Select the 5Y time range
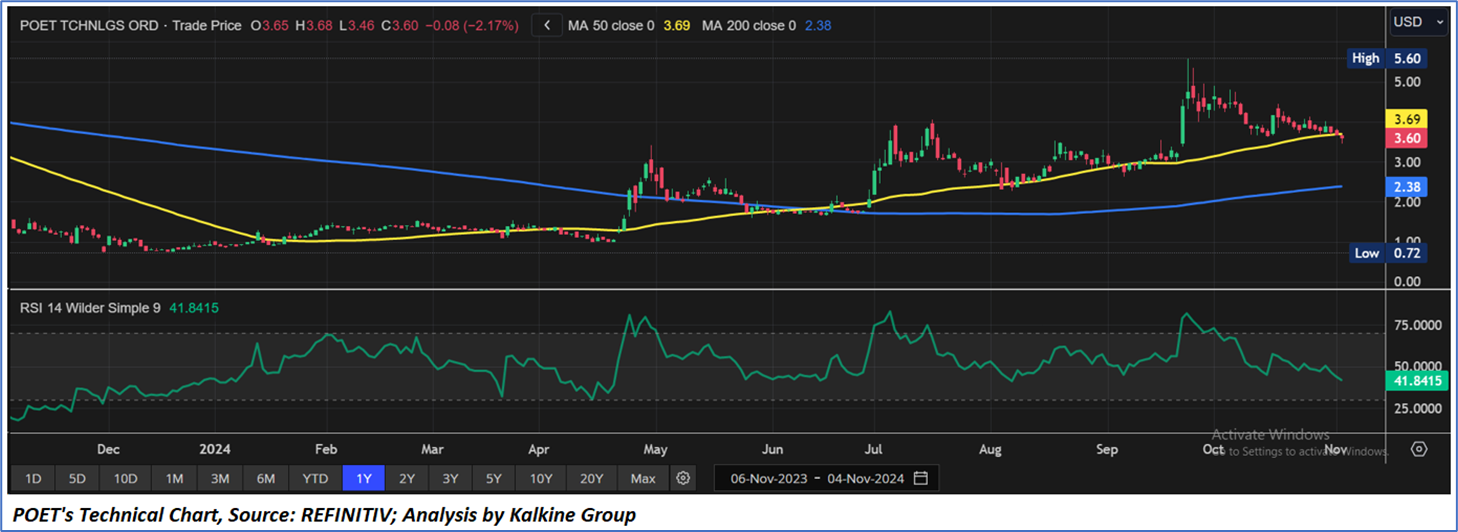Screen dimensions: 1458x532 click(493, 478)
